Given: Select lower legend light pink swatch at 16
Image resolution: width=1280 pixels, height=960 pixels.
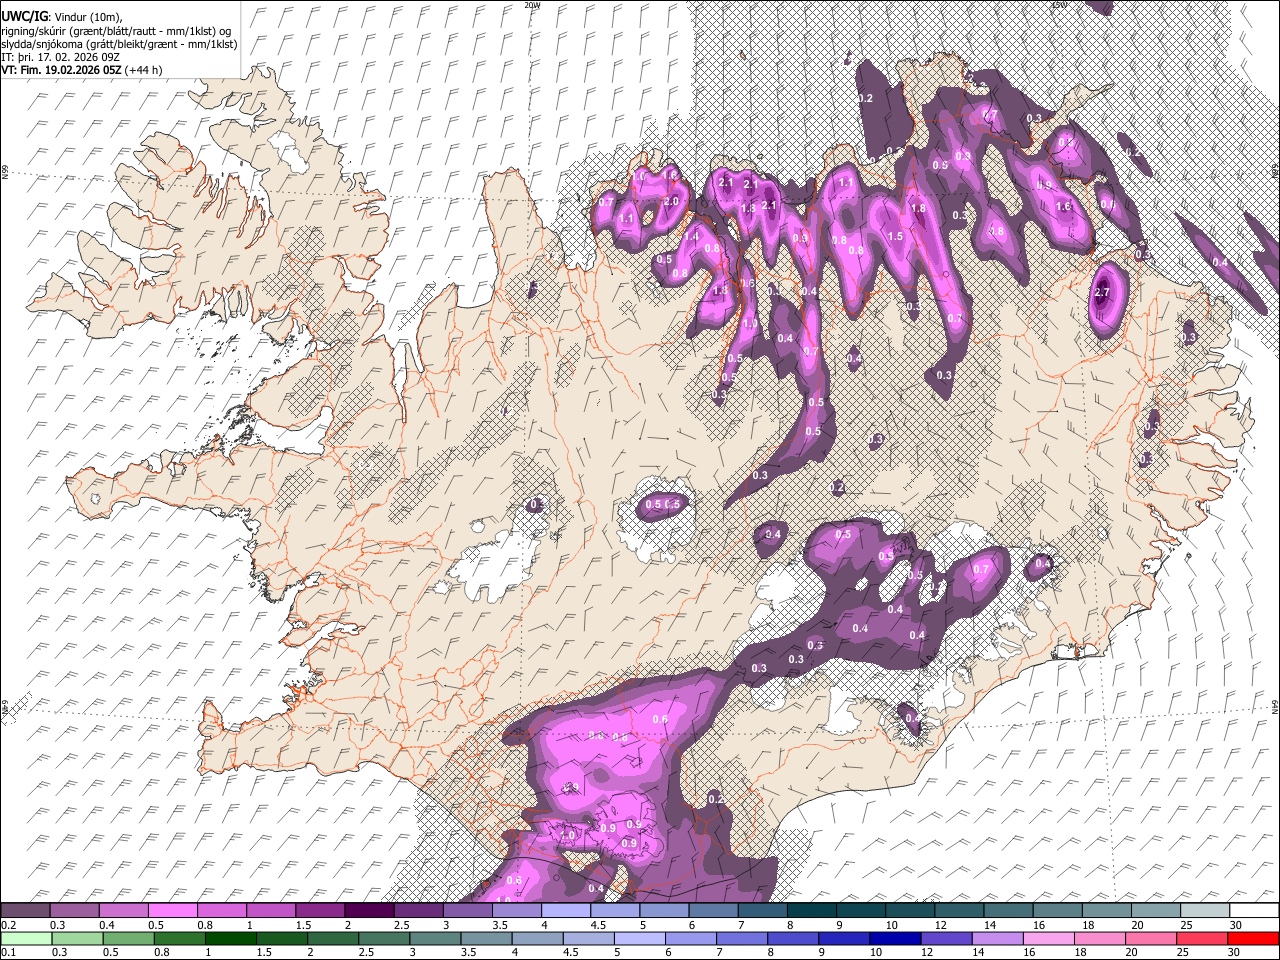Looking at the screenshot, I should click(x=1048, y=938).
